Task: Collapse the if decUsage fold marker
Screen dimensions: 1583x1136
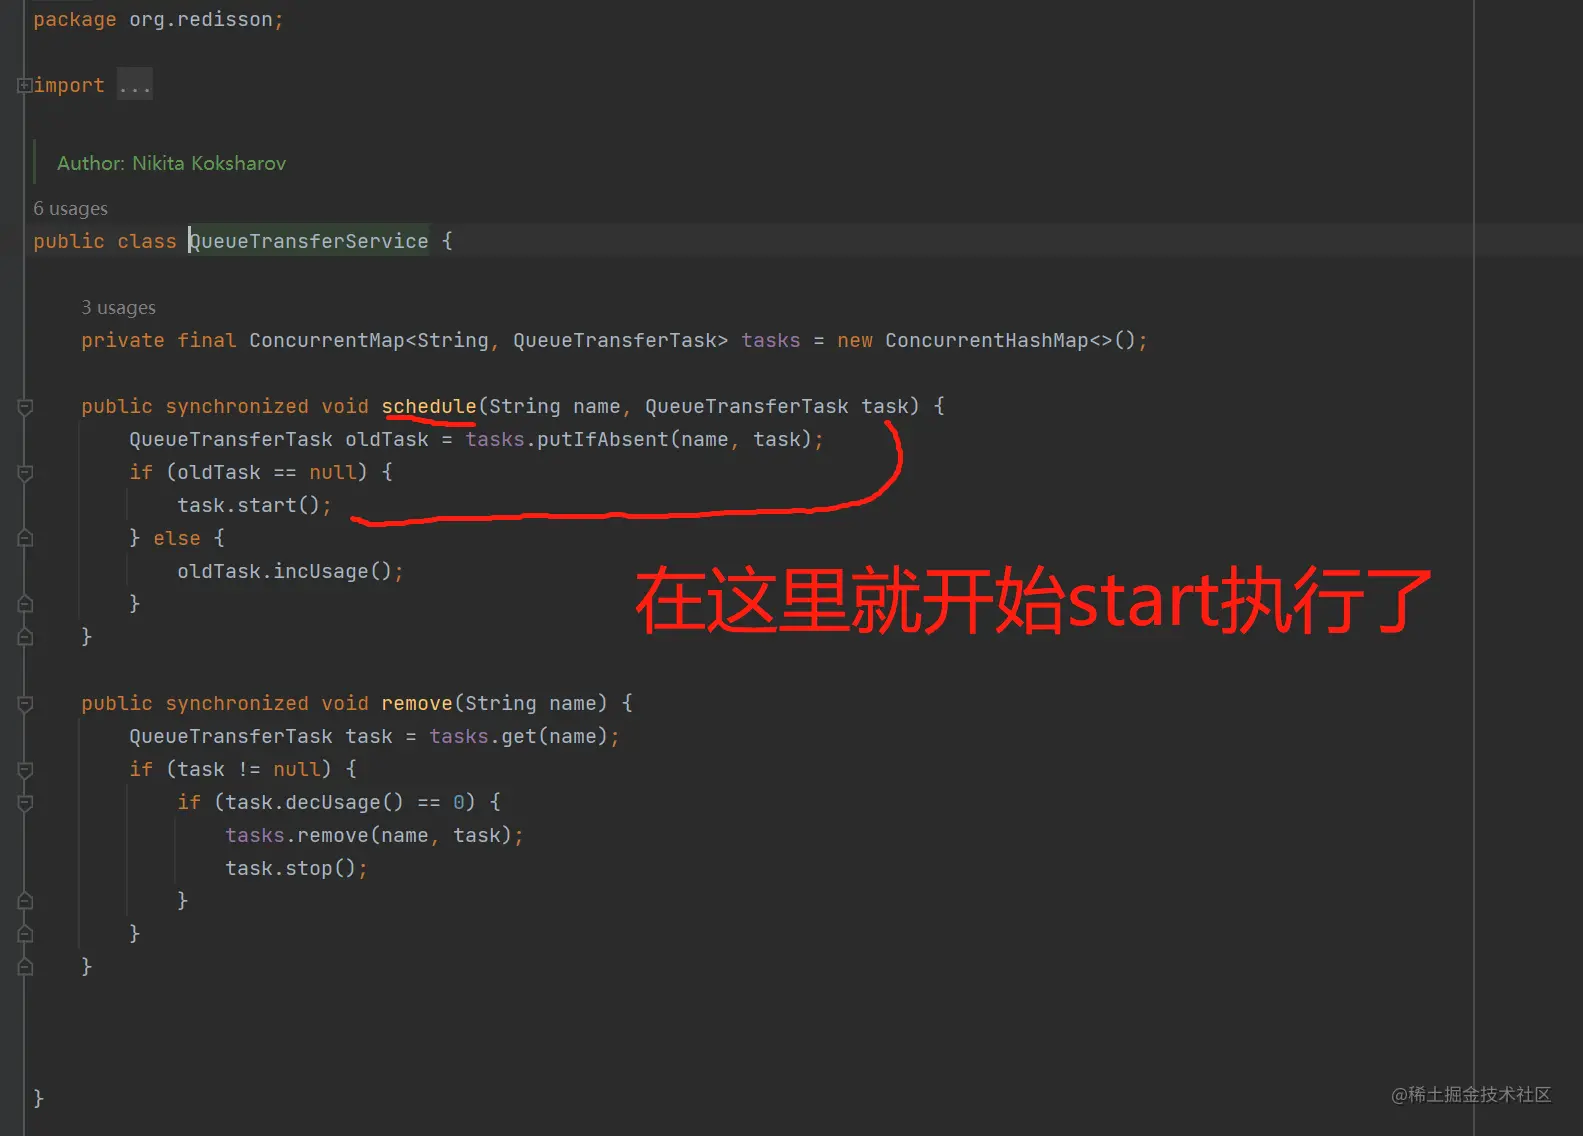Action: pos(25,803)
